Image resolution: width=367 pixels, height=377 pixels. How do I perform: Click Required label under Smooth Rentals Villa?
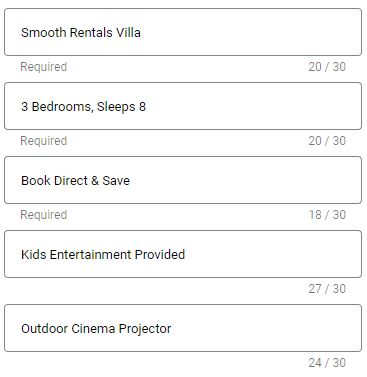click(44, 67)
